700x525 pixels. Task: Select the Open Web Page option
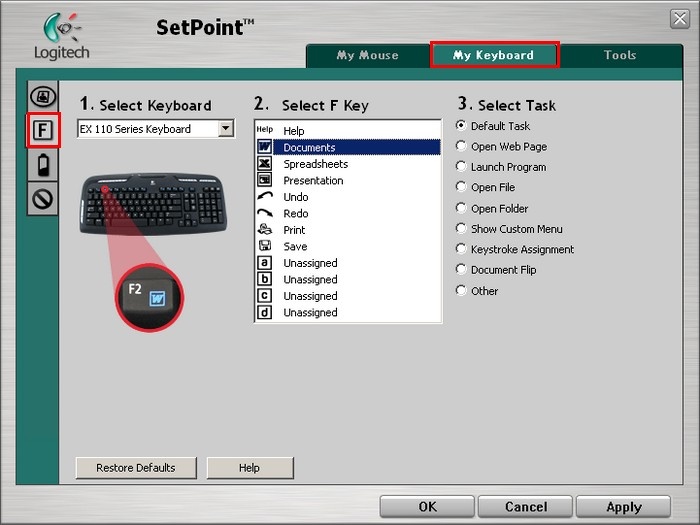click(x=461, y=146)
